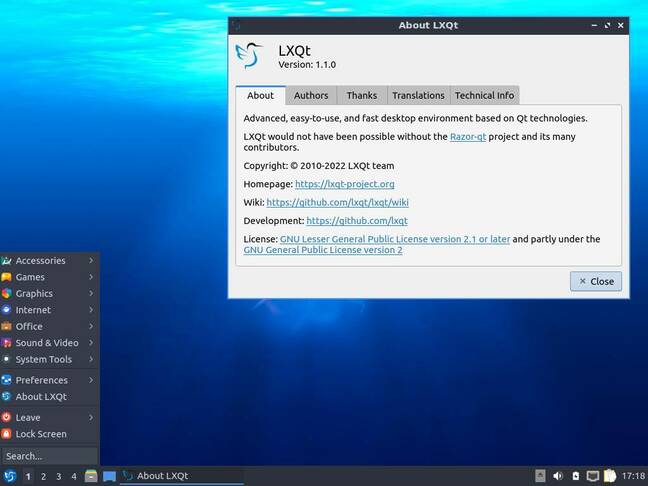648x486 pixels.
Task: Minimize the About LXQt window
Action: tap(594, 25)
